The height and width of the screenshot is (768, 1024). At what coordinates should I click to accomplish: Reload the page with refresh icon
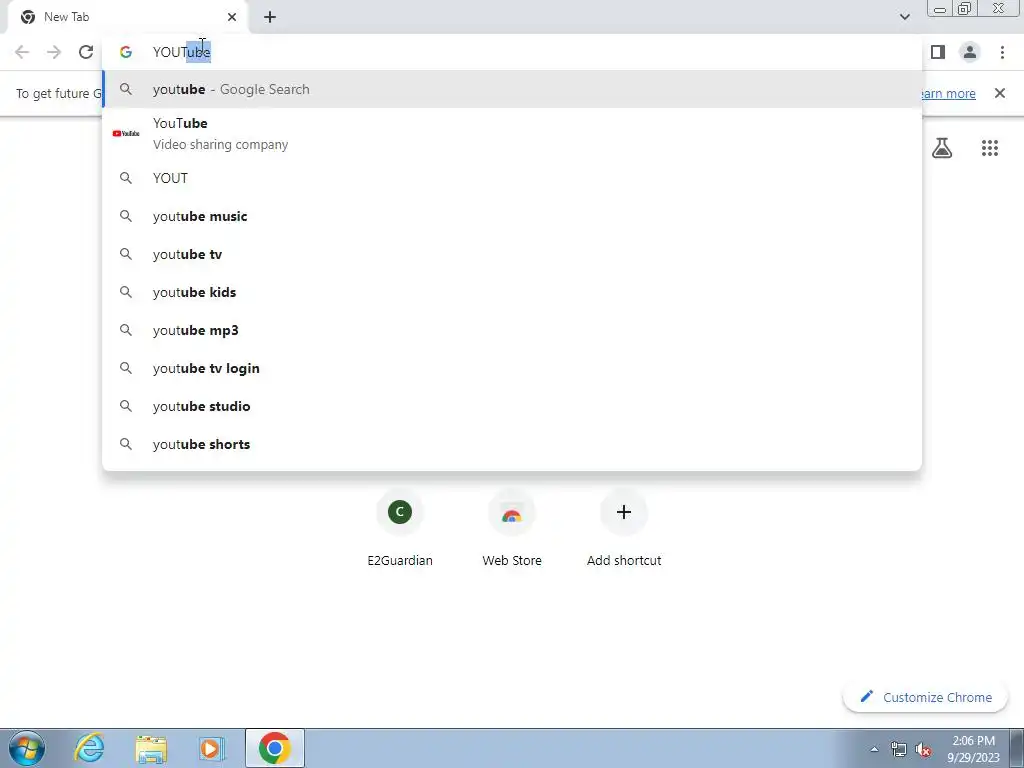[x=86, y=52]
